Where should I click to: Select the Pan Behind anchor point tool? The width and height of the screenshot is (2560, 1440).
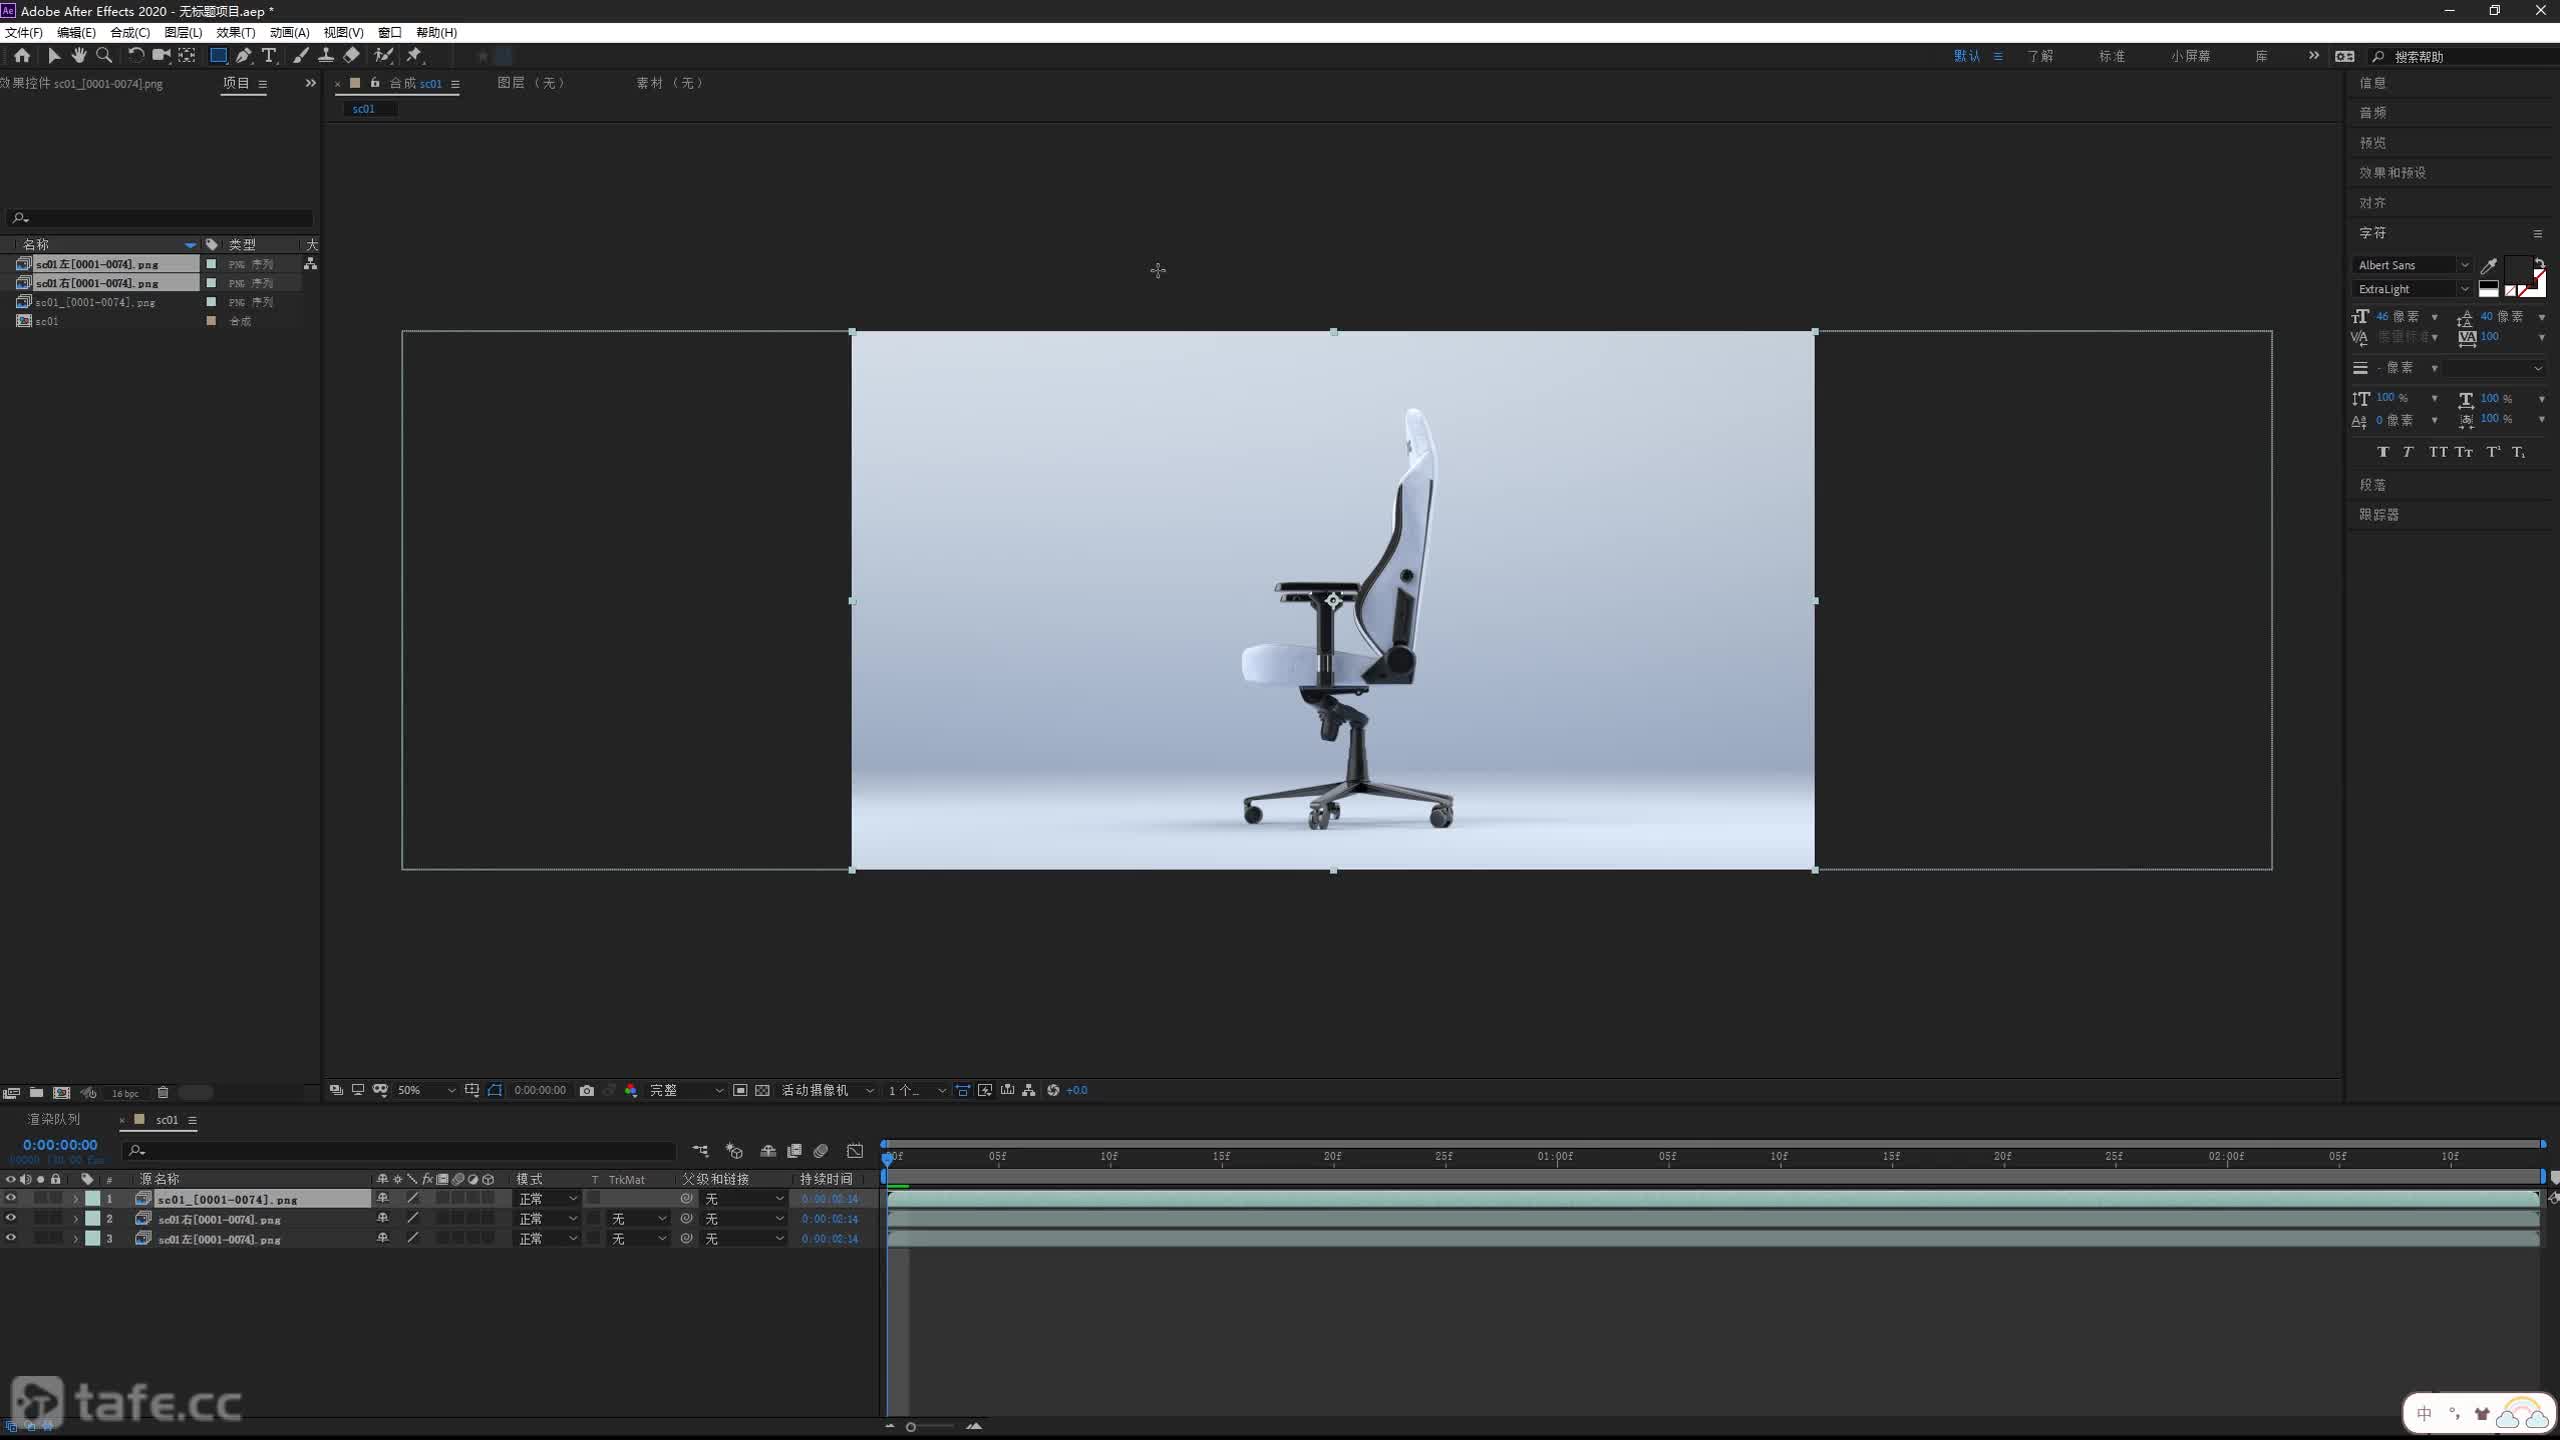pos(187,56)
